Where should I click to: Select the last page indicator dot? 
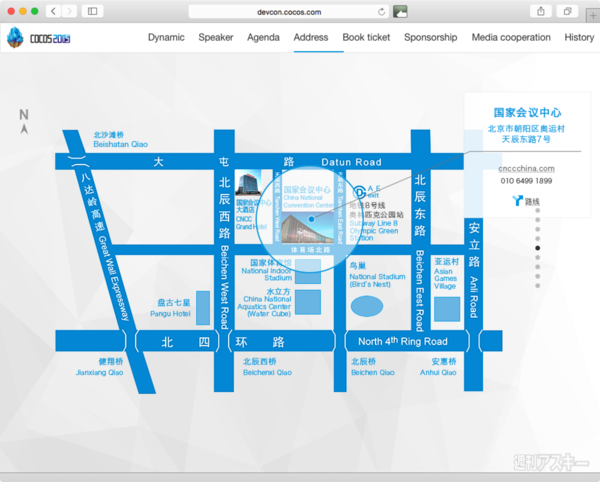pyautogui.click(x=538, y=286)
